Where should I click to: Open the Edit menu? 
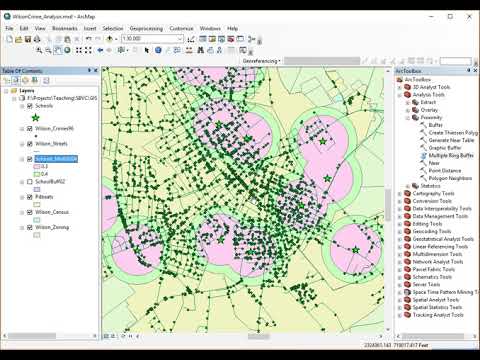coord(24,28)
